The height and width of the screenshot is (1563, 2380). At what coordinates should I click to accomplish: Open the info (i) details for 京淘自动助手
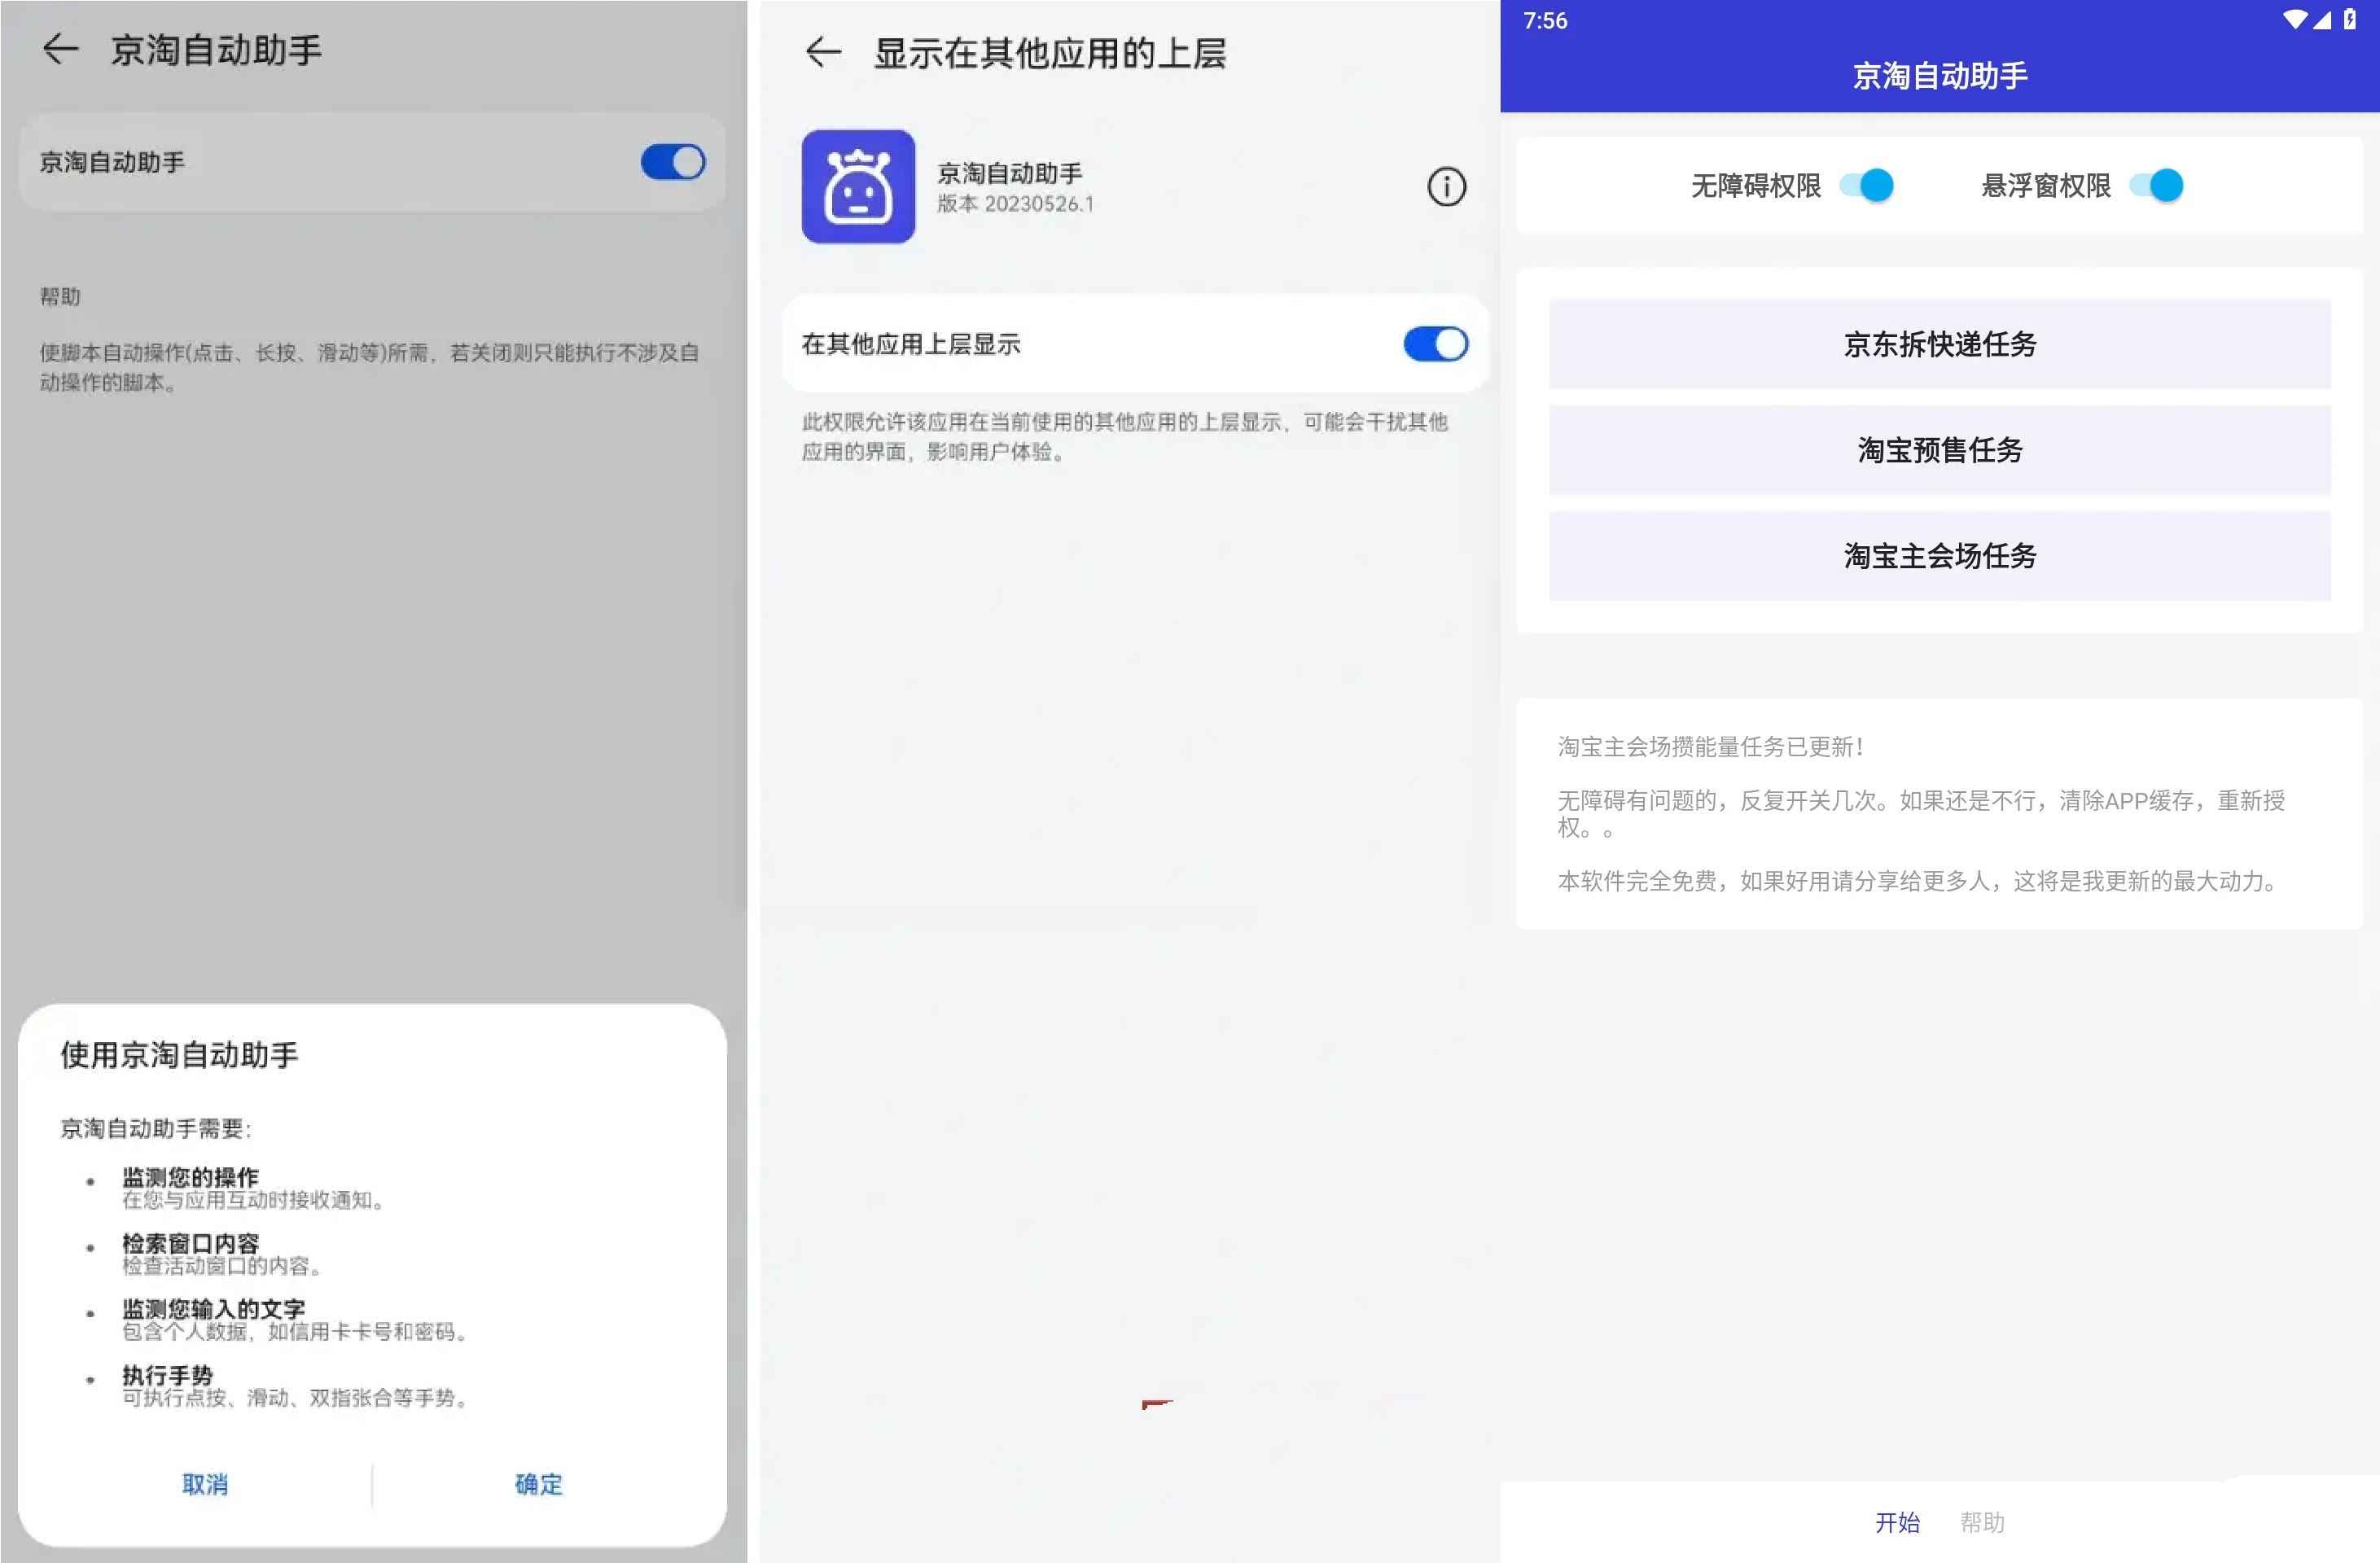tap(1446, 186)
